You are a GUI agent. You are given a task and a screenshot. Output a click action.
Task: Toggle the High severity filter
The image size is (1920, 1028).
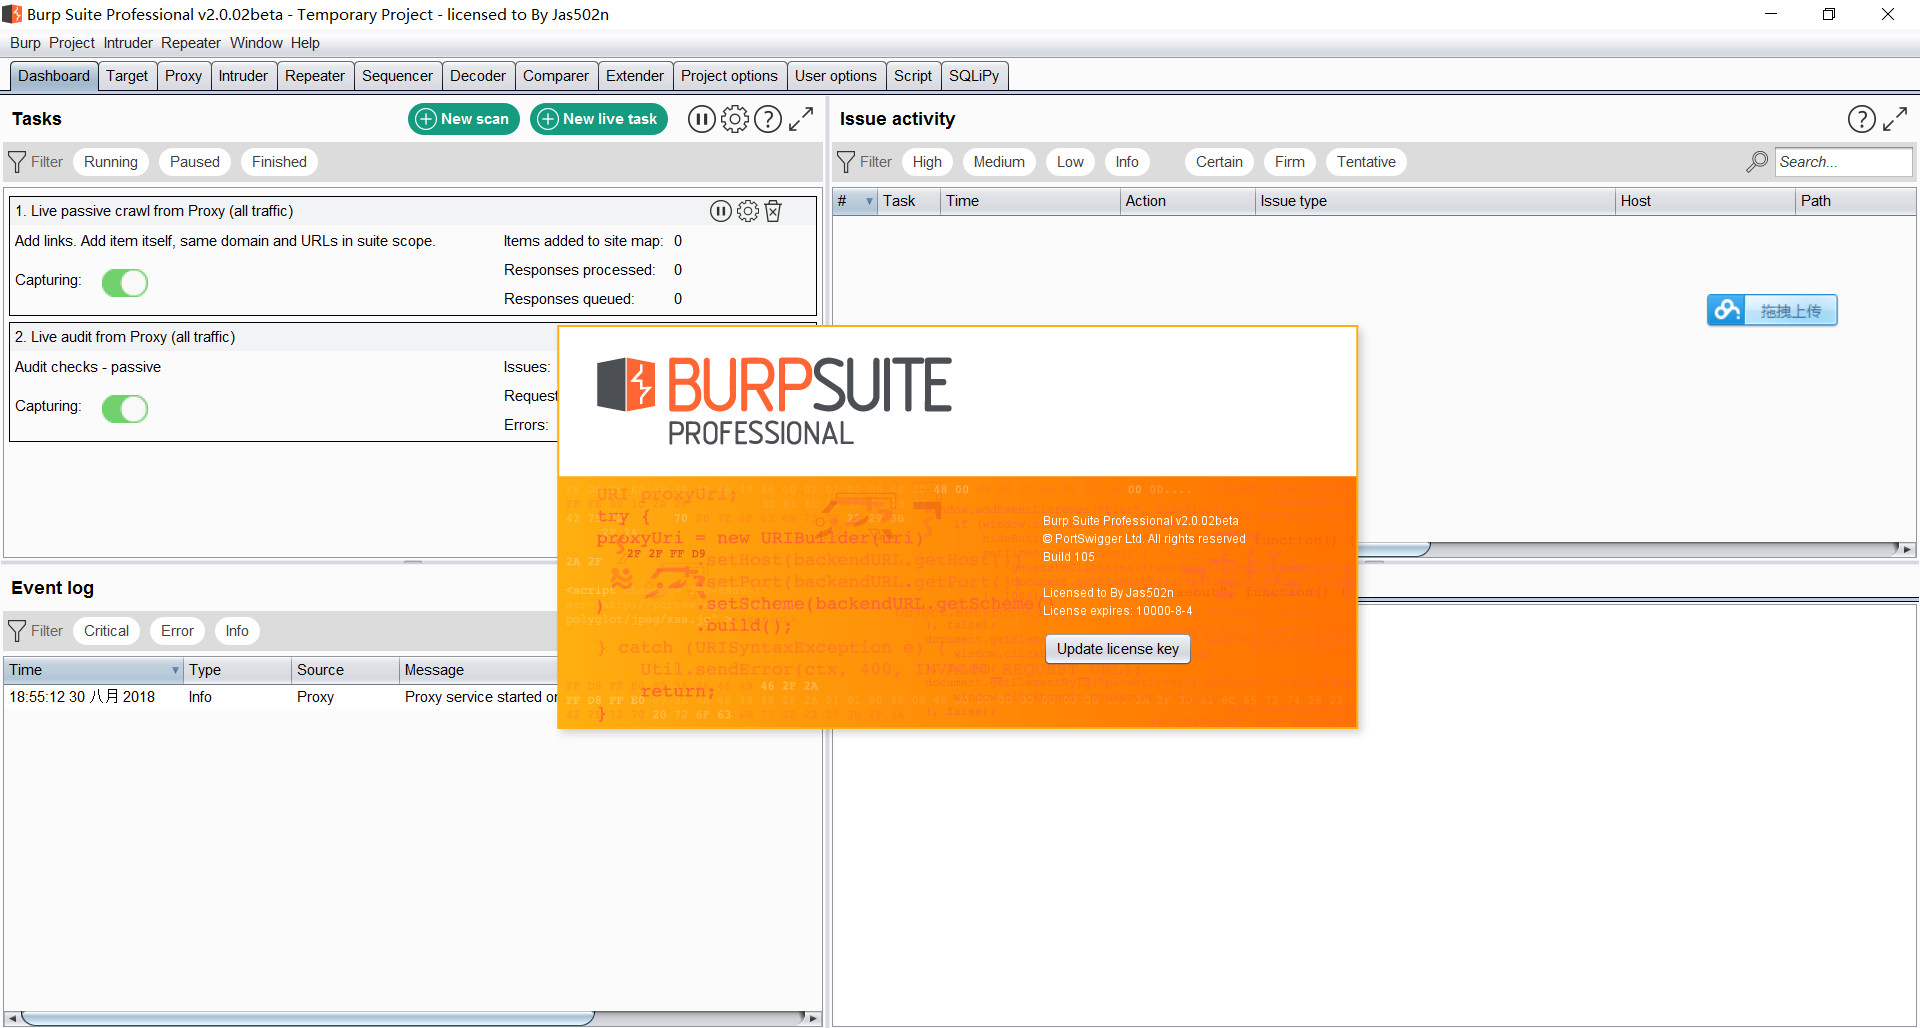(x=927, y=162)
